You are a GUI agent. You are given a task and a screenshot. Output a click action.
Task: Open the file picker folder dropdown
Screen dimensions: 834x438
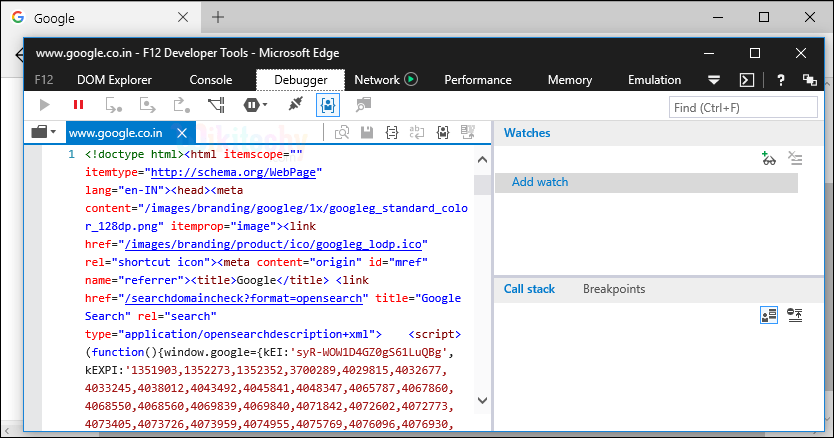[x=44, y=132]
